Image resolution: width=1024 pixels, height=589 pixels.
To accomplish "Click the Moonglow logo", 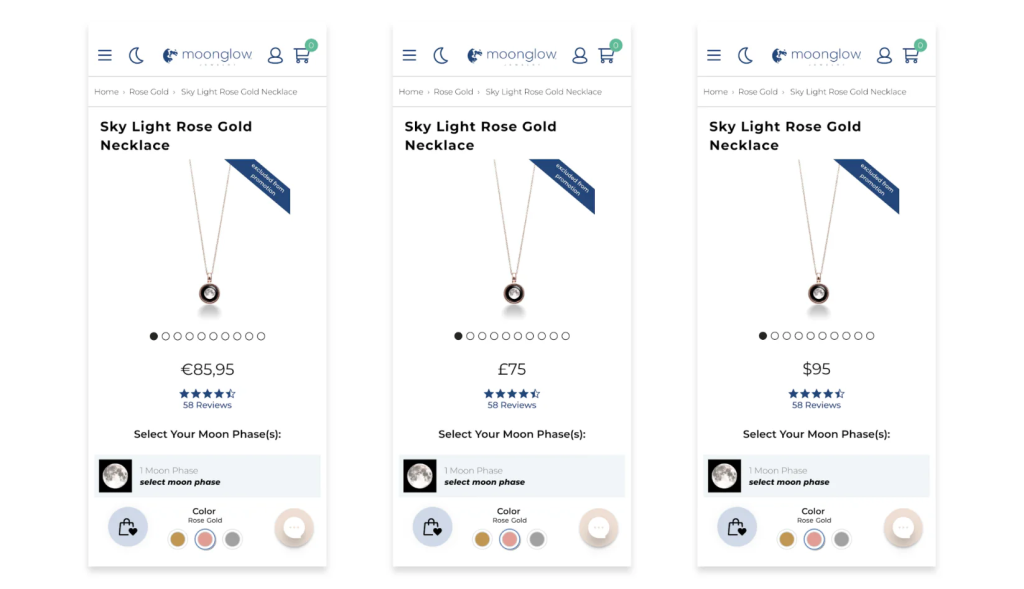I will pyautogui.click(x=207, y=55).
